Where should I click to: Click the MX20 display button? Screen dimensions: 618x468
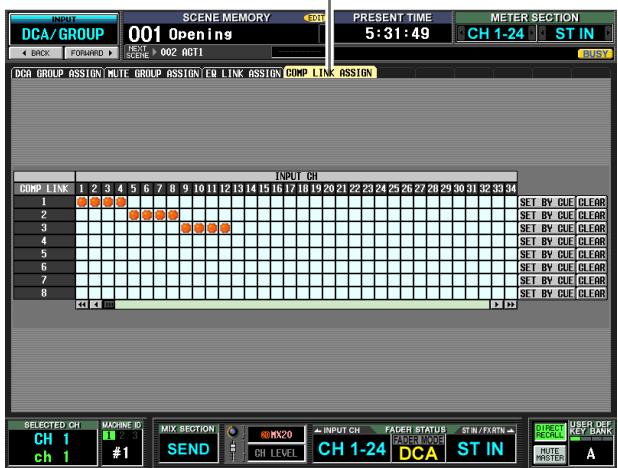276,434
